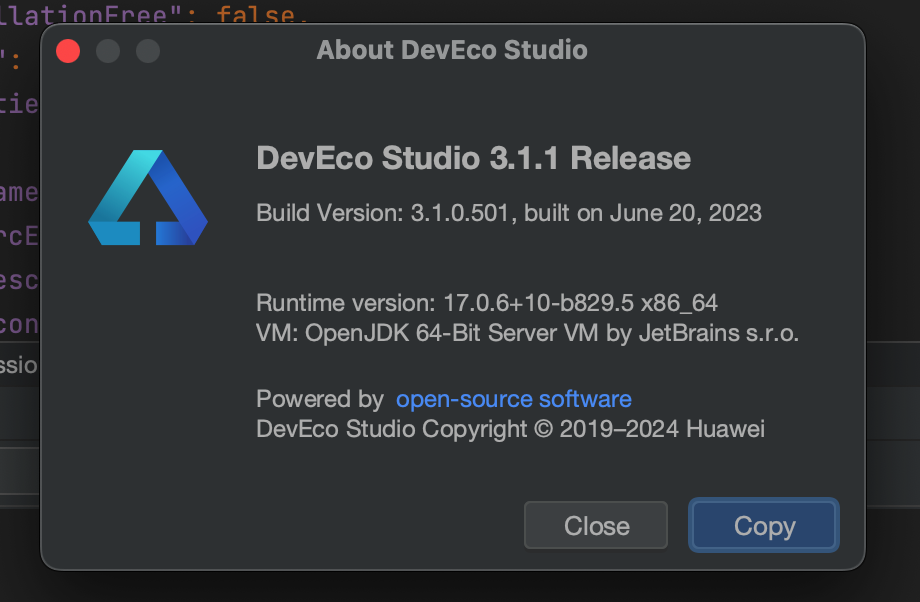Viewport: 920px width, 602px height.
Task: Click the 'false' value in background editor
Action: click(x=255, y=15)
